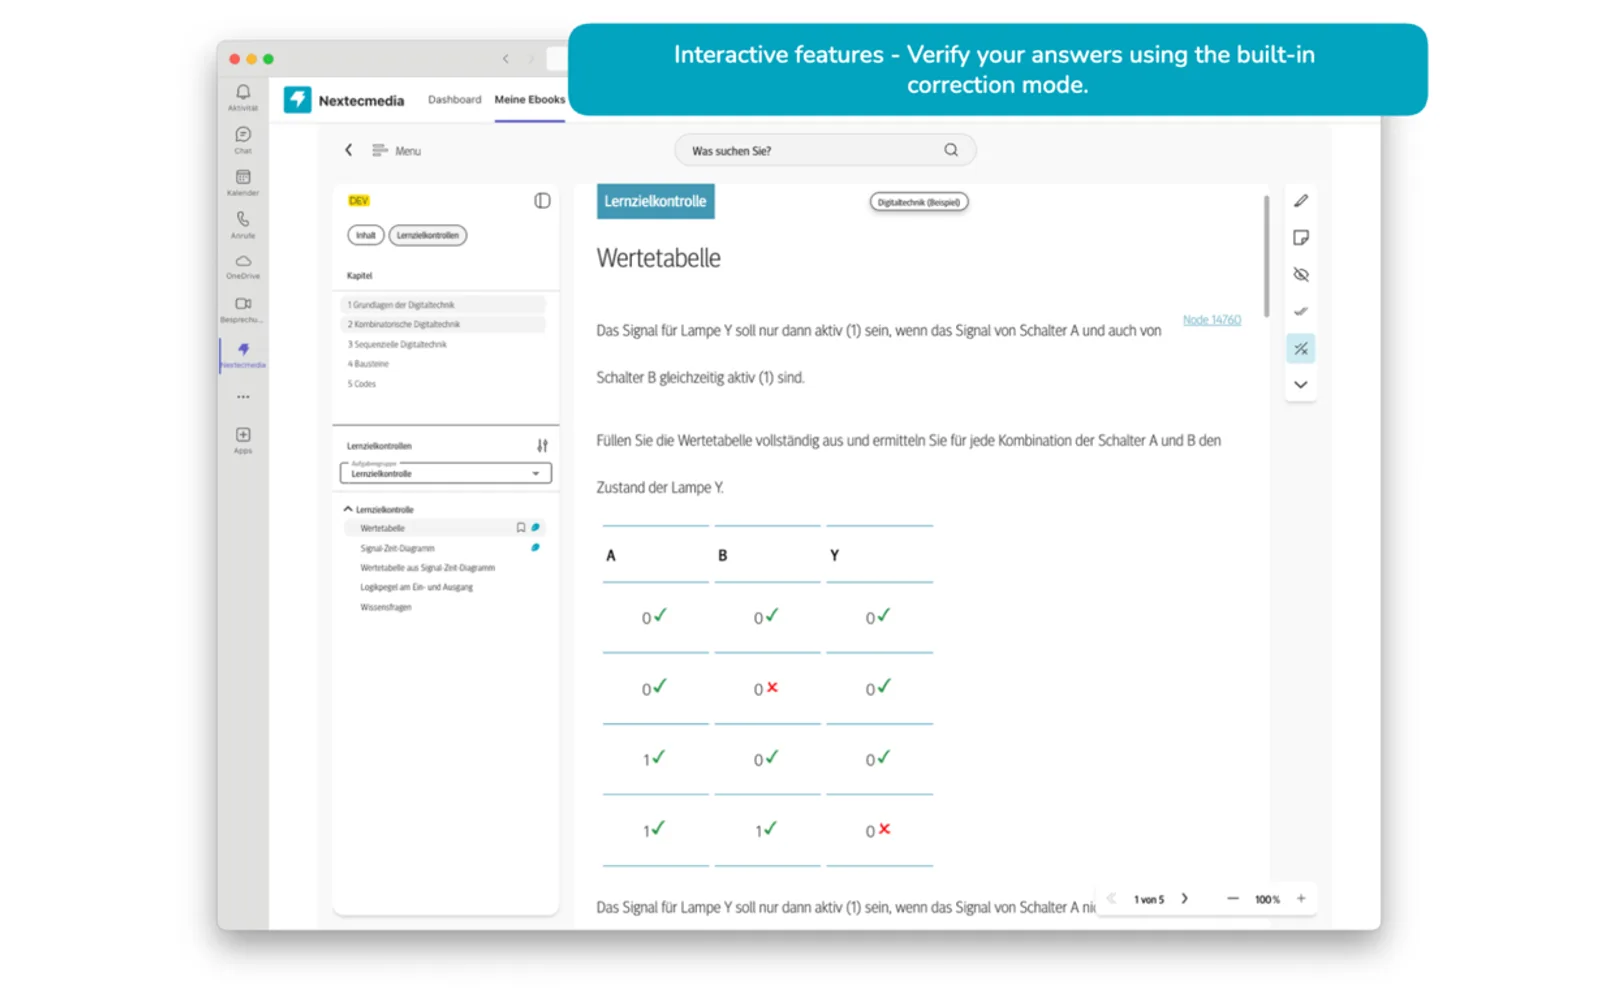Image resolution: width=1600 pixels, height=1000 pixels.
Task: Open chapter 1 Grundlagen der Digitaltechnik
Action: (x=443, y=304)
